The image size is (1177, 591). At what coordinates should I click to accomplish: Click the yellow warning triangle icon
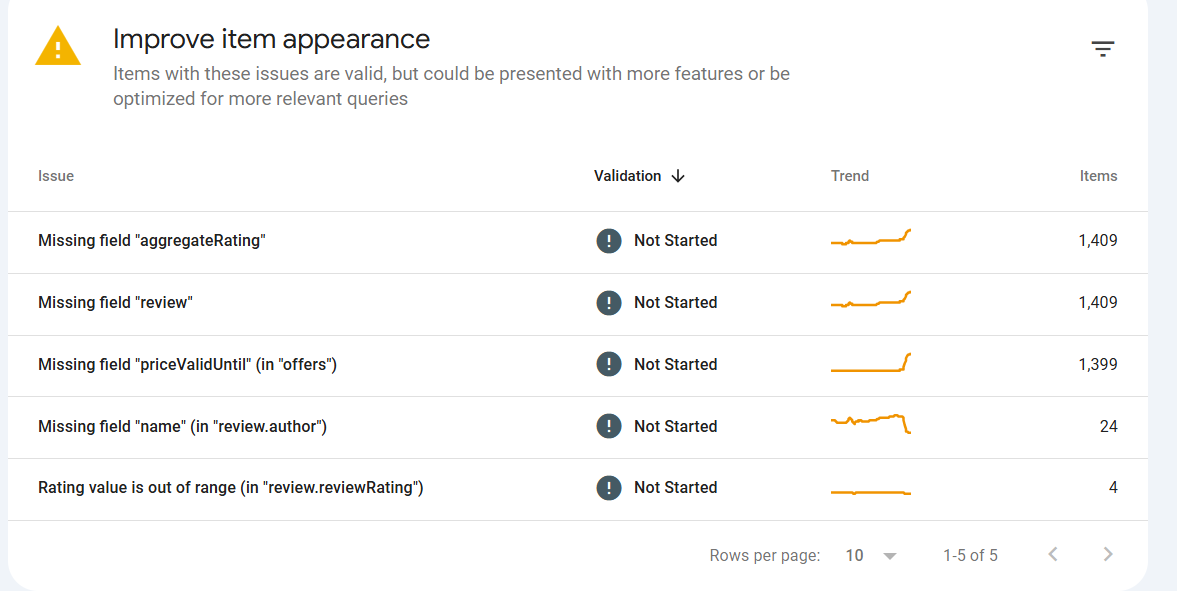pyautogui.click(x=58, y=46)
